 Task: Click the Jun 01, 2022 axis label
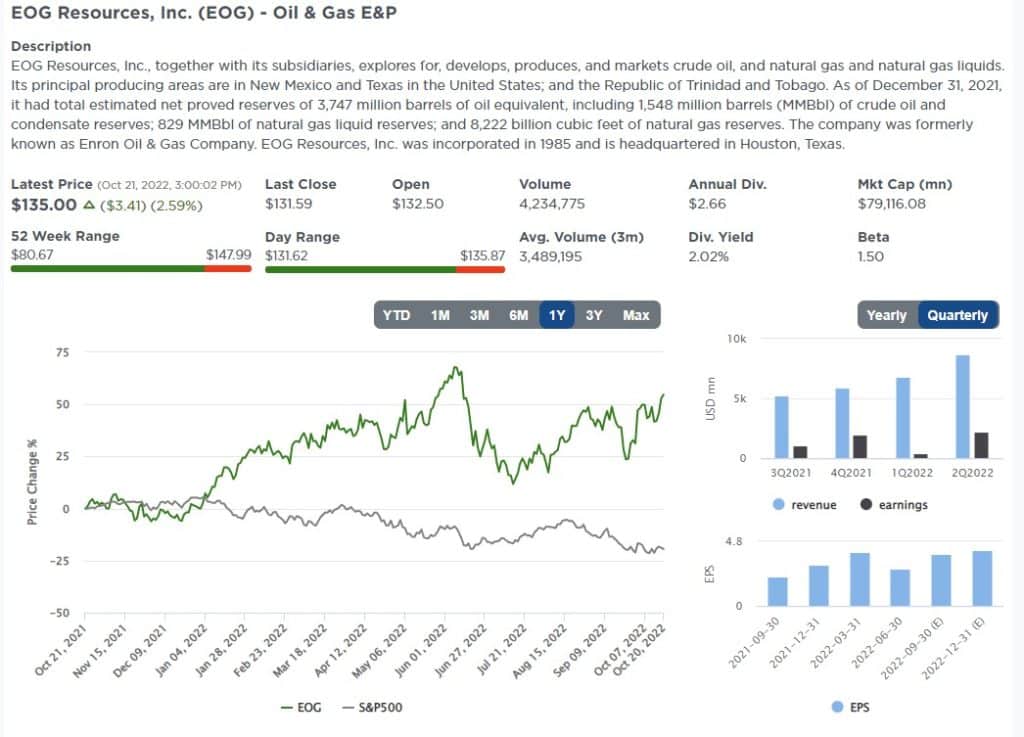(x=423, y=649)
